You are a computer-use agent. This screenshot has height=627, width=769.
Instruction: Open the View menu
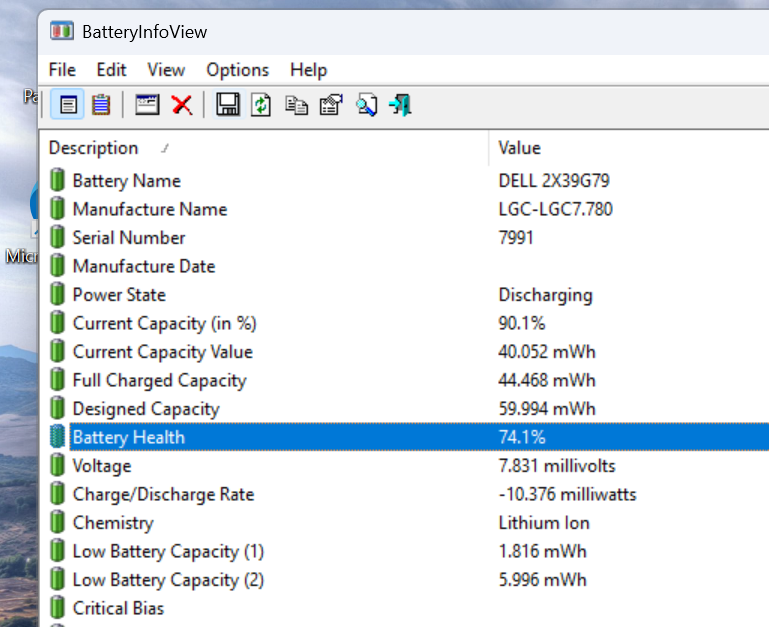pos(166,70)
